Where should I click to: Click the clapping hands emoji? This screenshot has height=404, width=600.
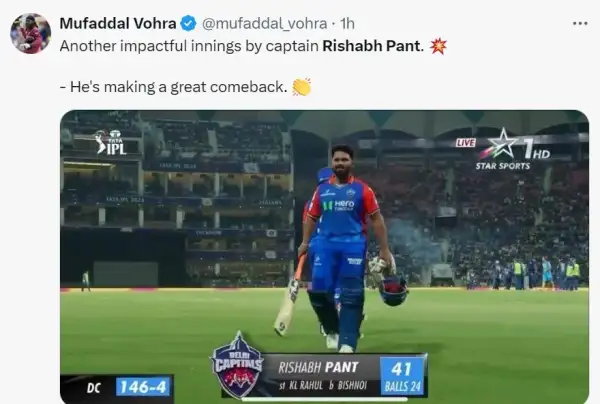tap(302, 87)
